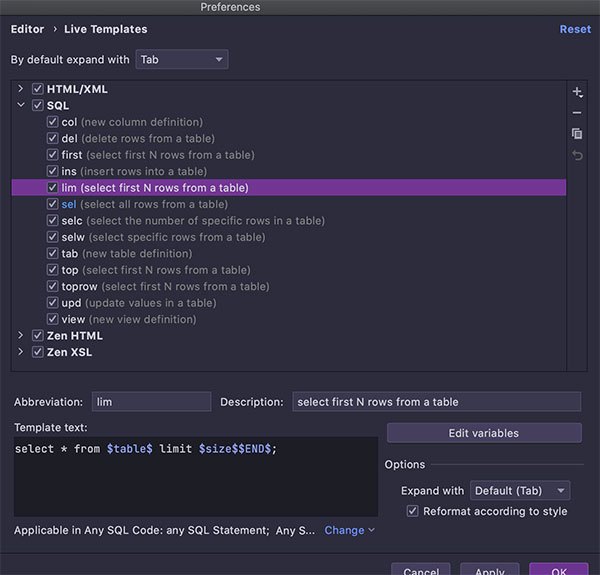
Task: Click the add template plus icon
Action: pyautogui.click(x=577, y=92)
